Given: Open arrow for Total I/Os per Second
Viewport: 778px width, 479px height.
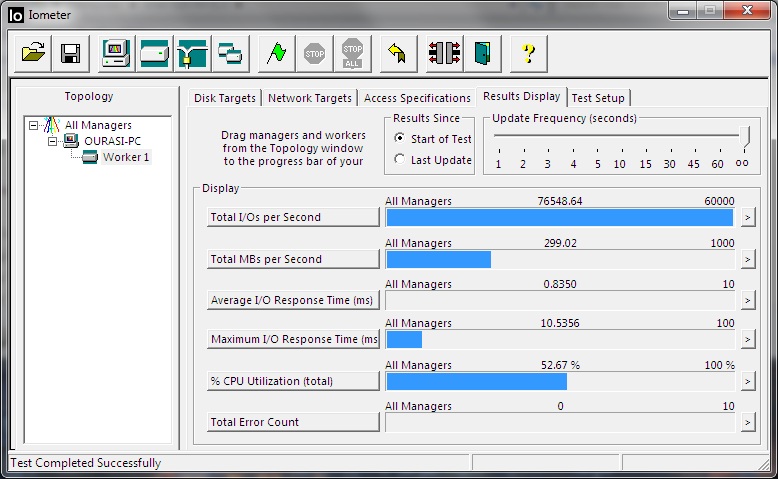Looking at the screenshot, I should coord(748,217).
